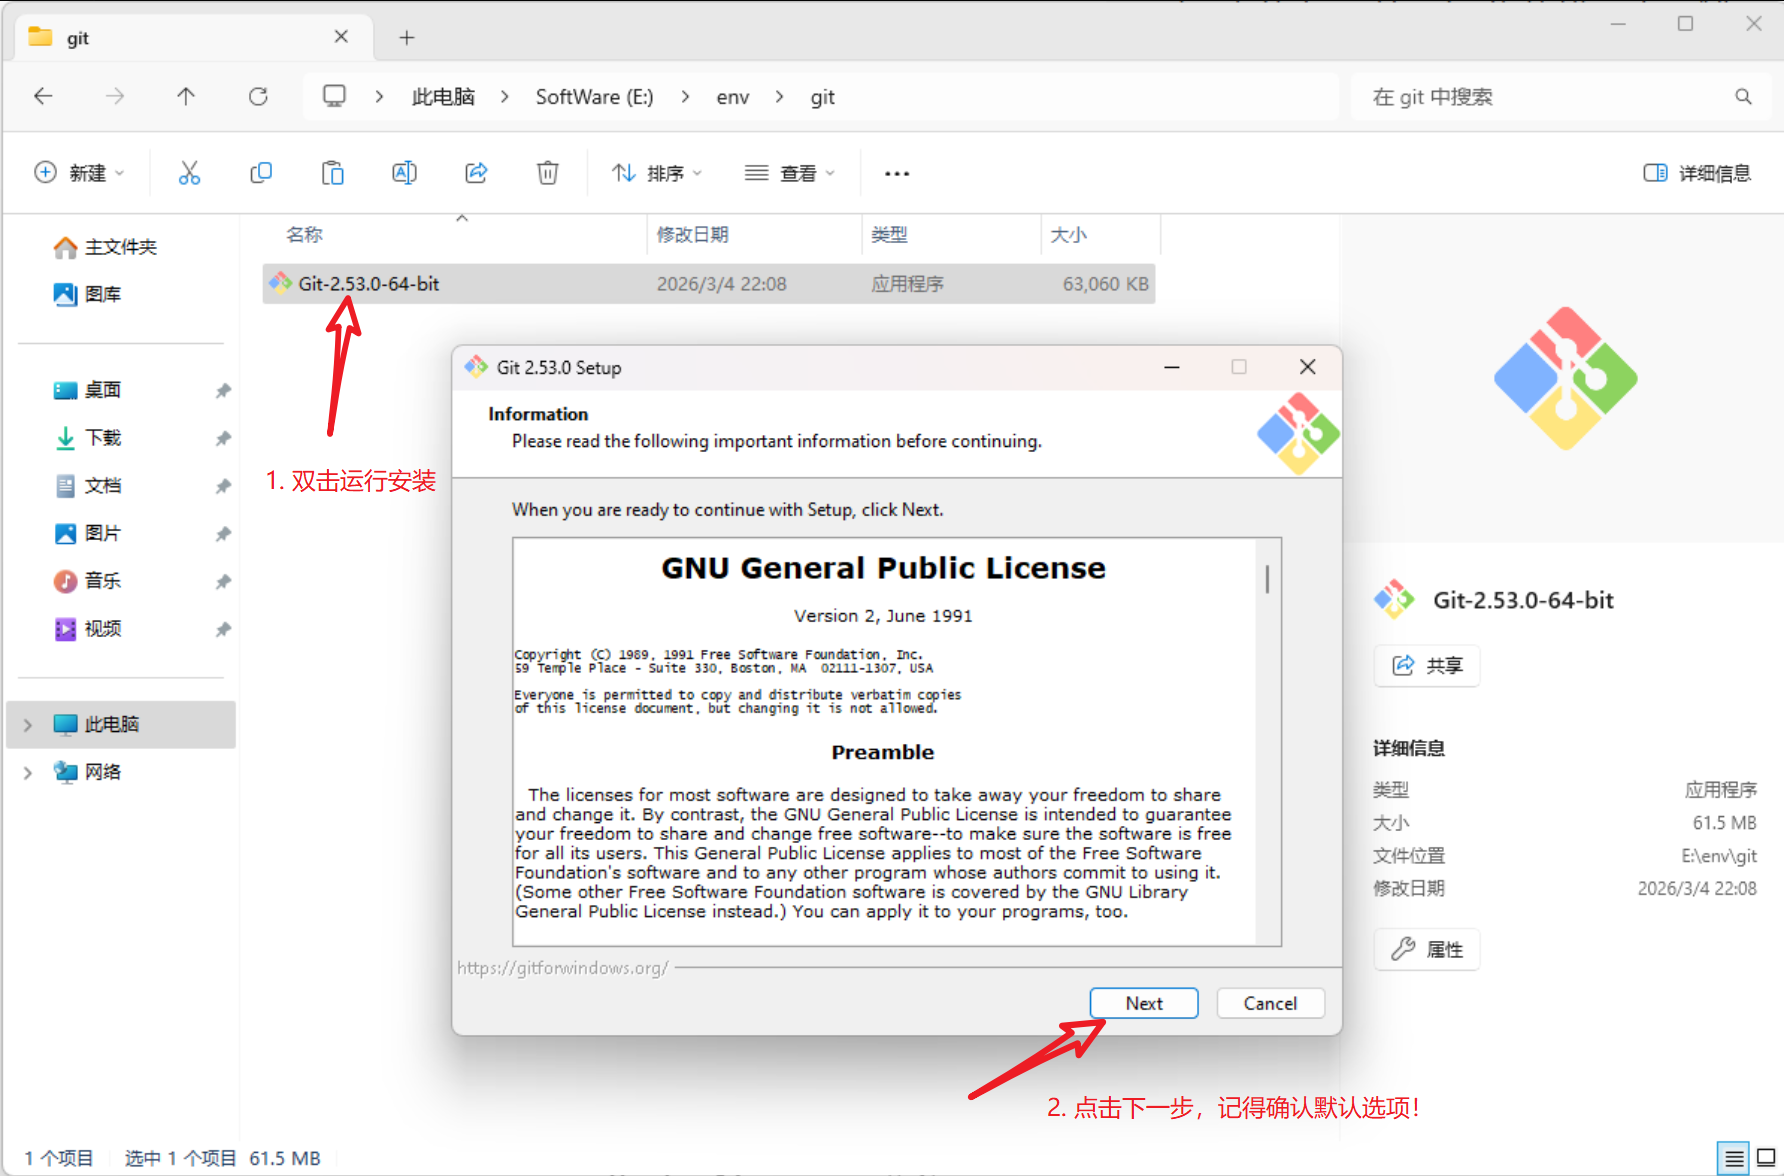1784x1176 pixels.
Task: Switch to details list view in status bar
Action: 1734,1158
